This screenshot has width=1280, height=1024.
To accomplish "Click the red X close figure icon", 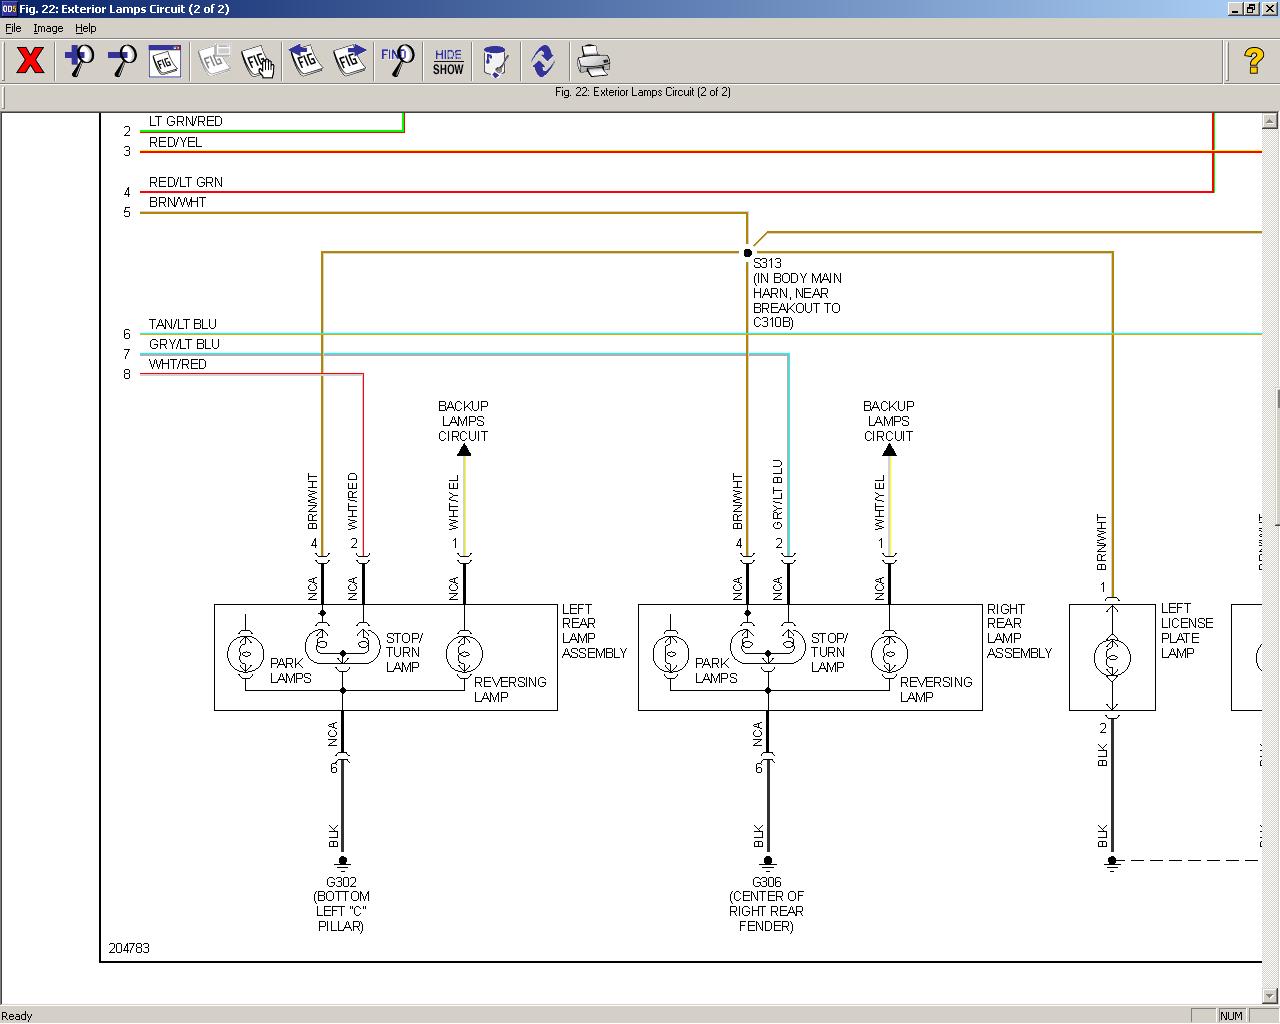I will click(30, 61).
